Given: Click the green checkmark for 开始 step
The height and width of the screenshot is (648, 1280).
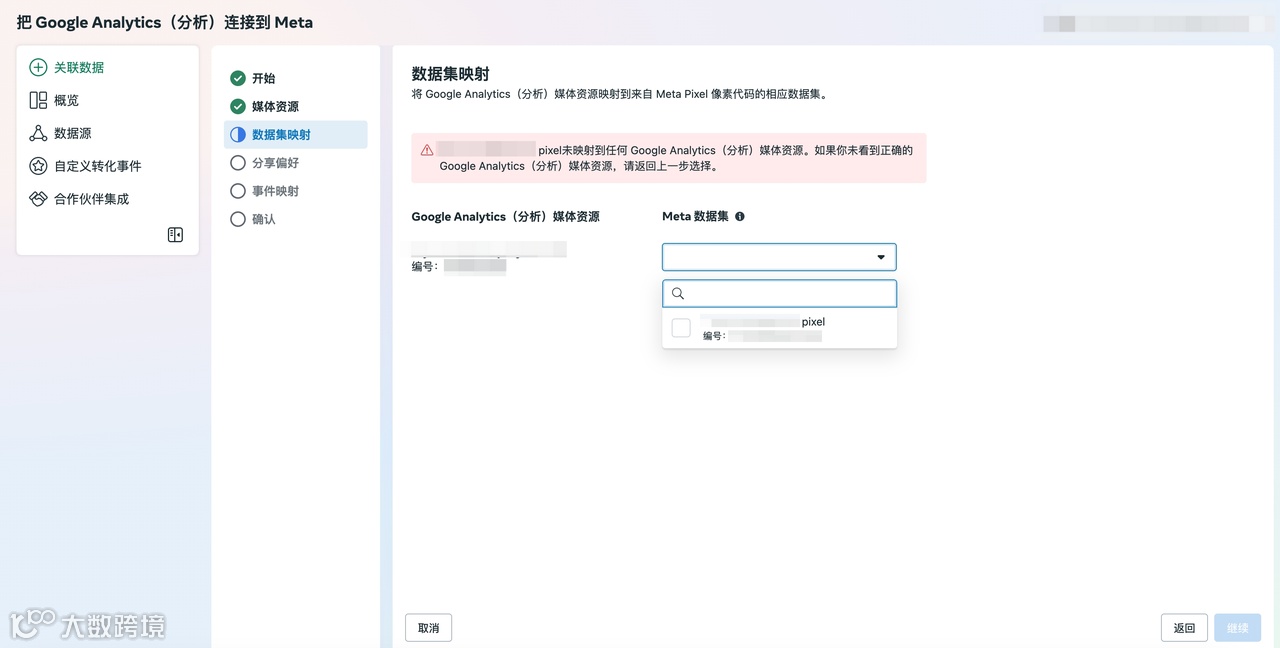Looking at the screenshot, I should point(238,78).
